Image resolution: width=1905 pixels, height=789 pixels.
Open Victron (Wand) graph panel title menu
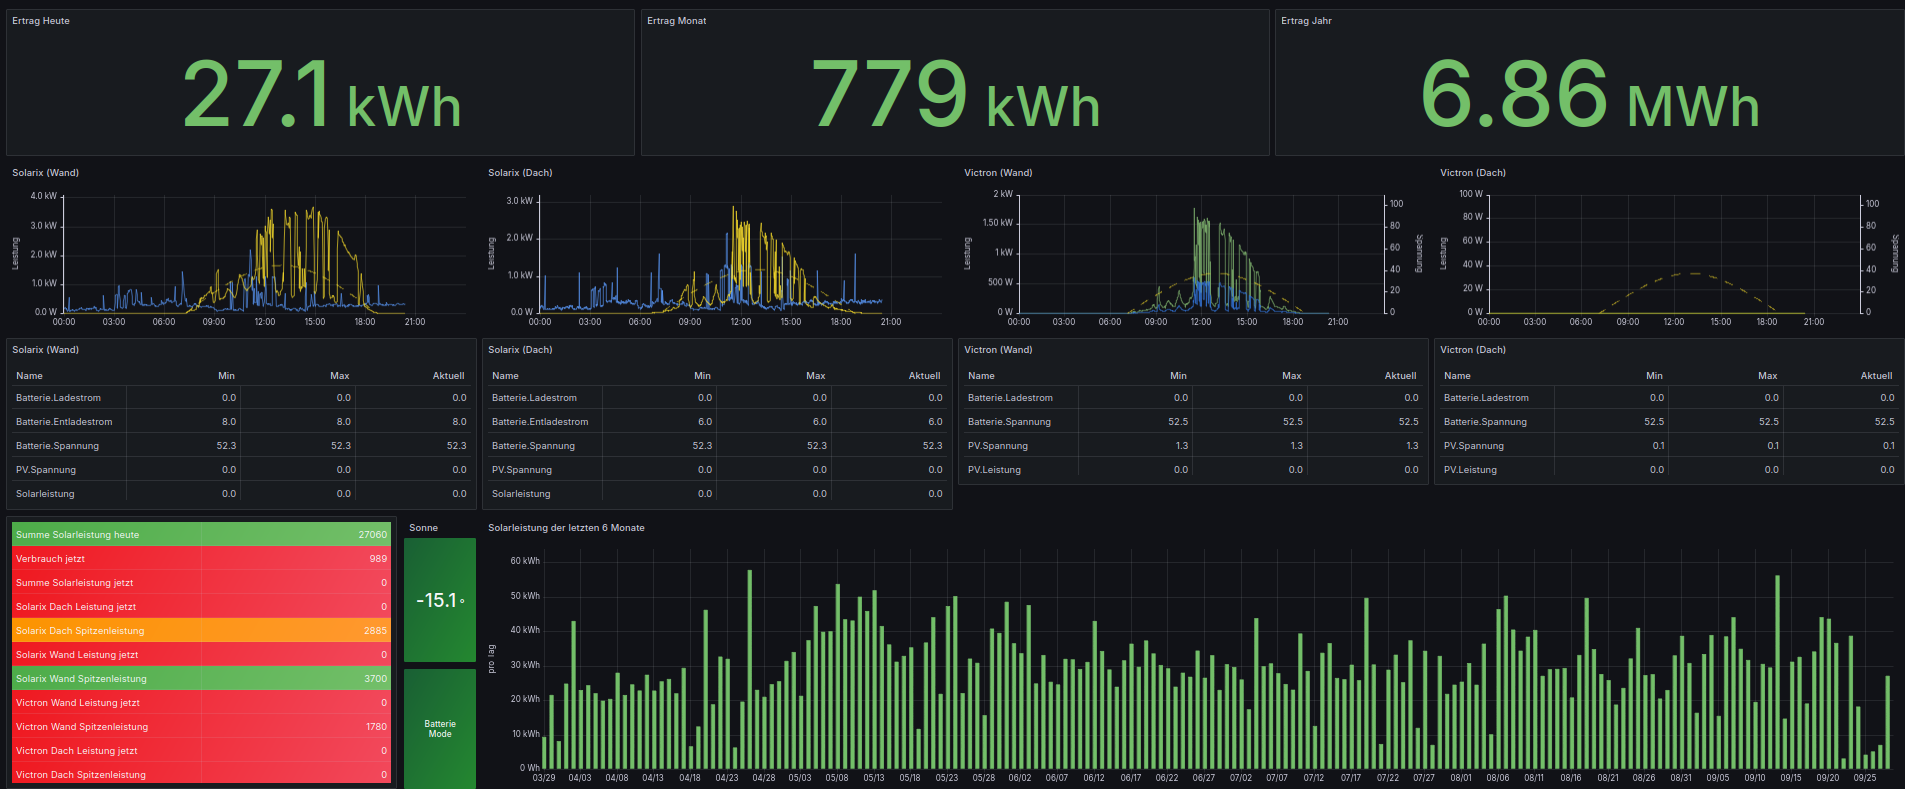(998, 173)
